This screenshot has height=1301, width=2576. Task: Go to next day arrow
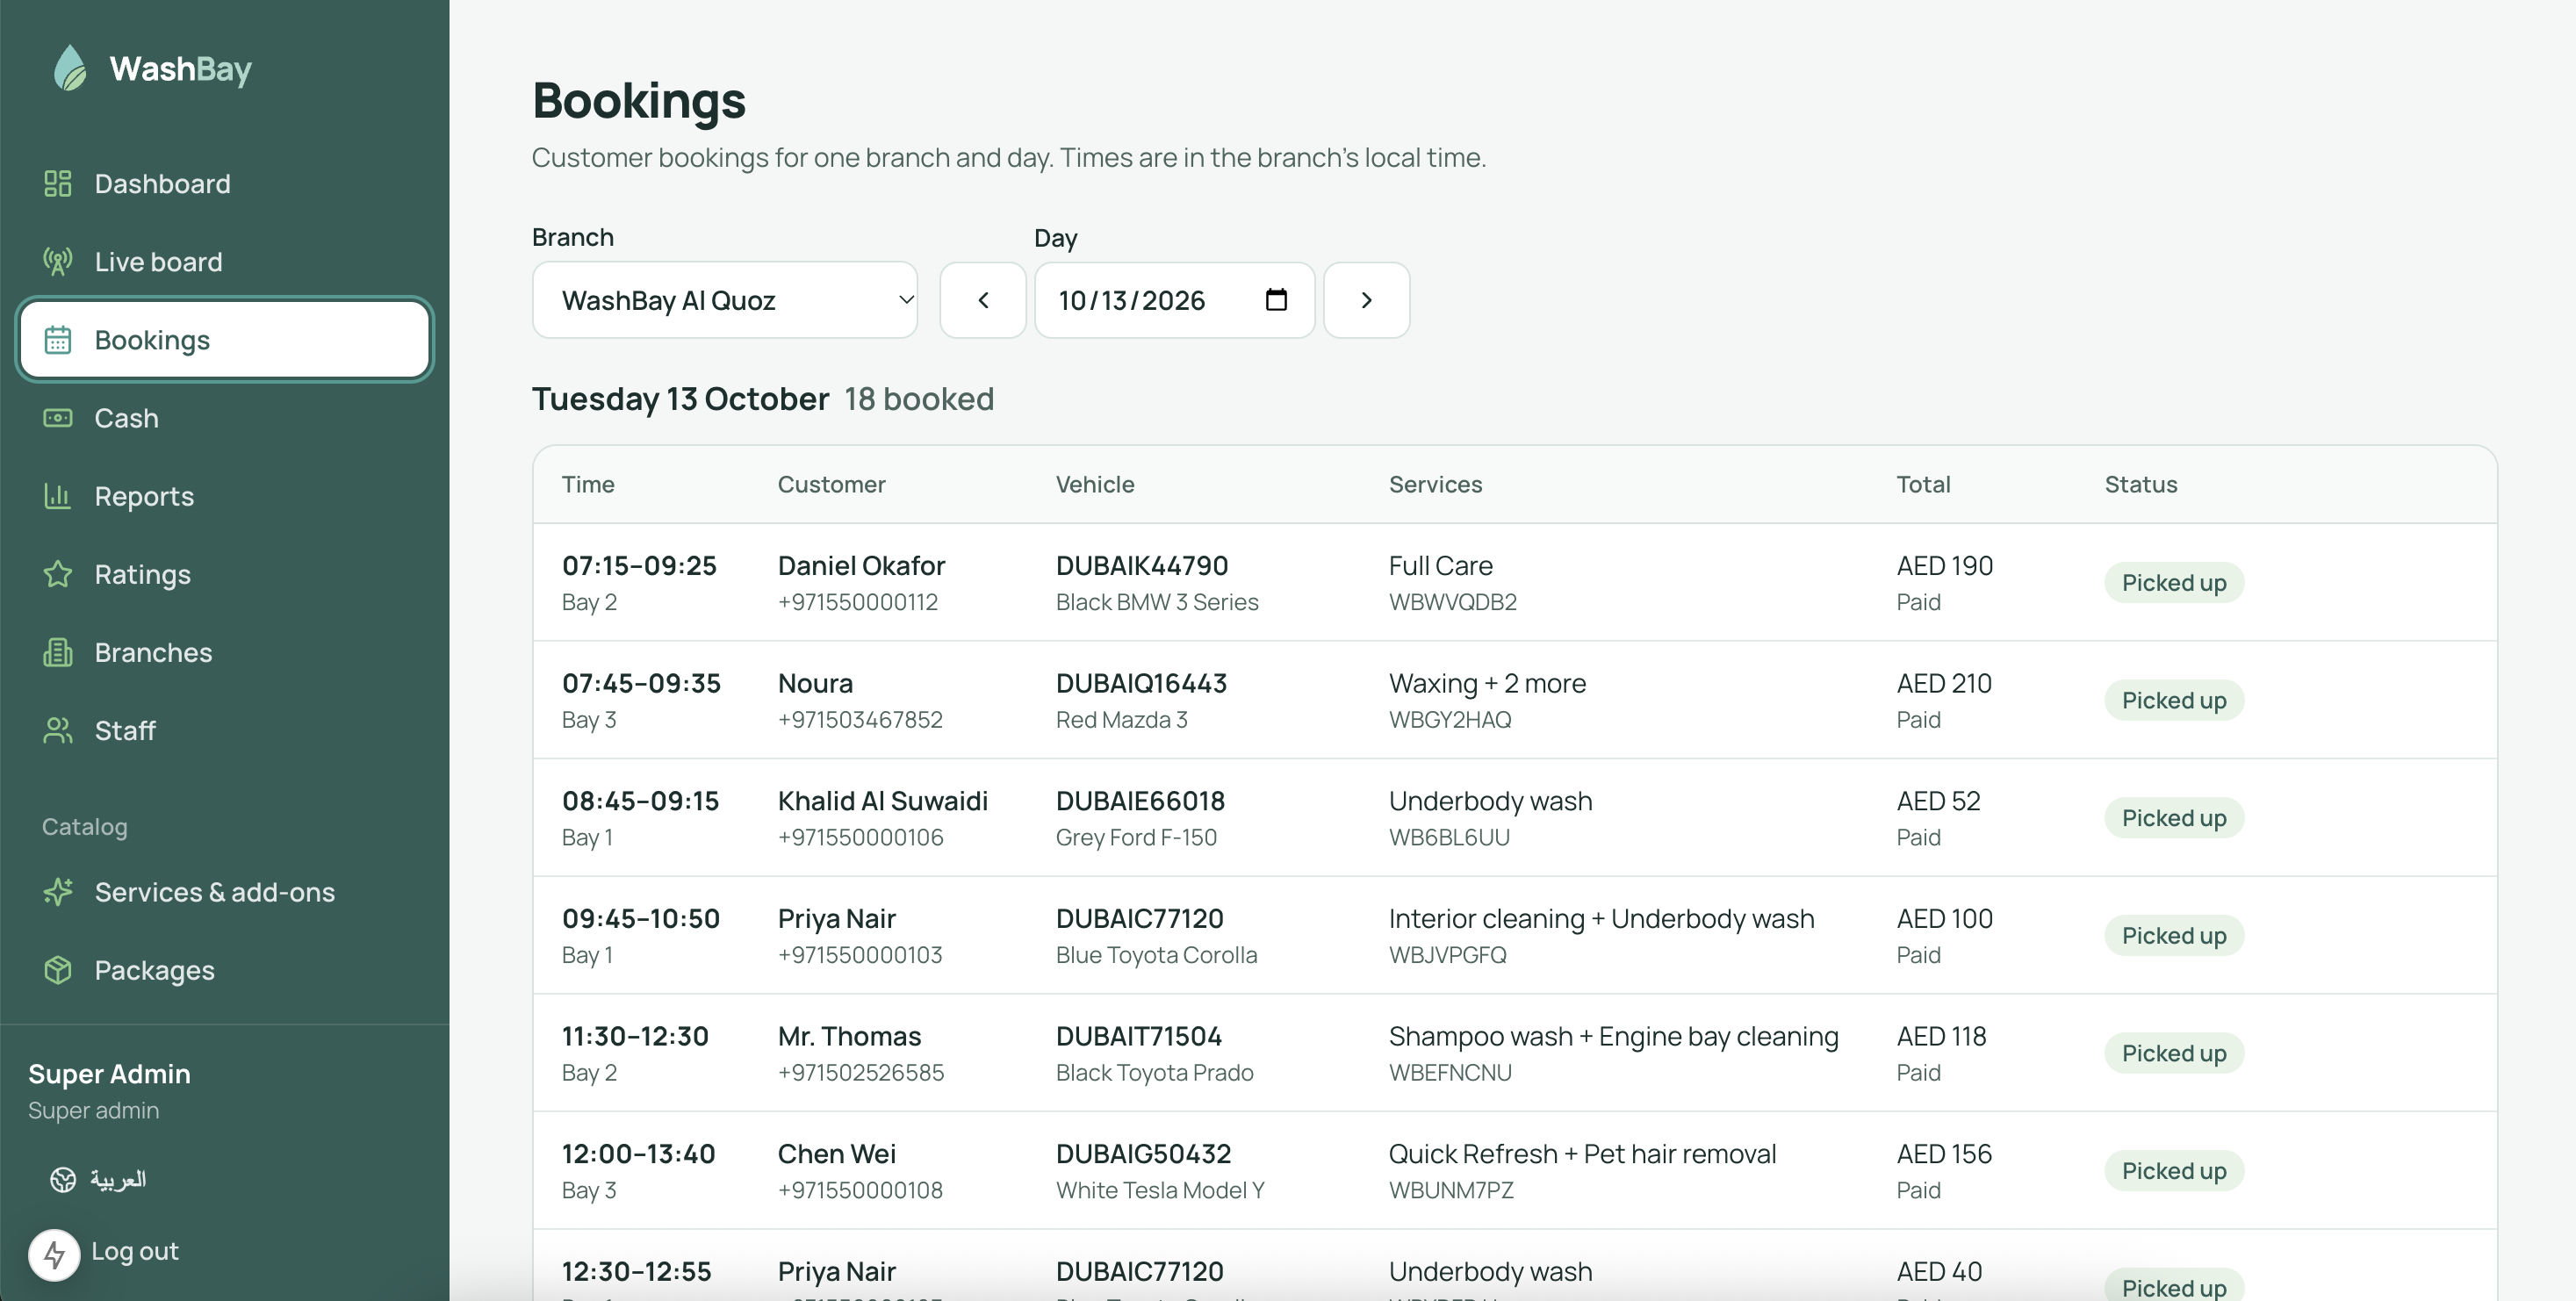pos(1367,300)
